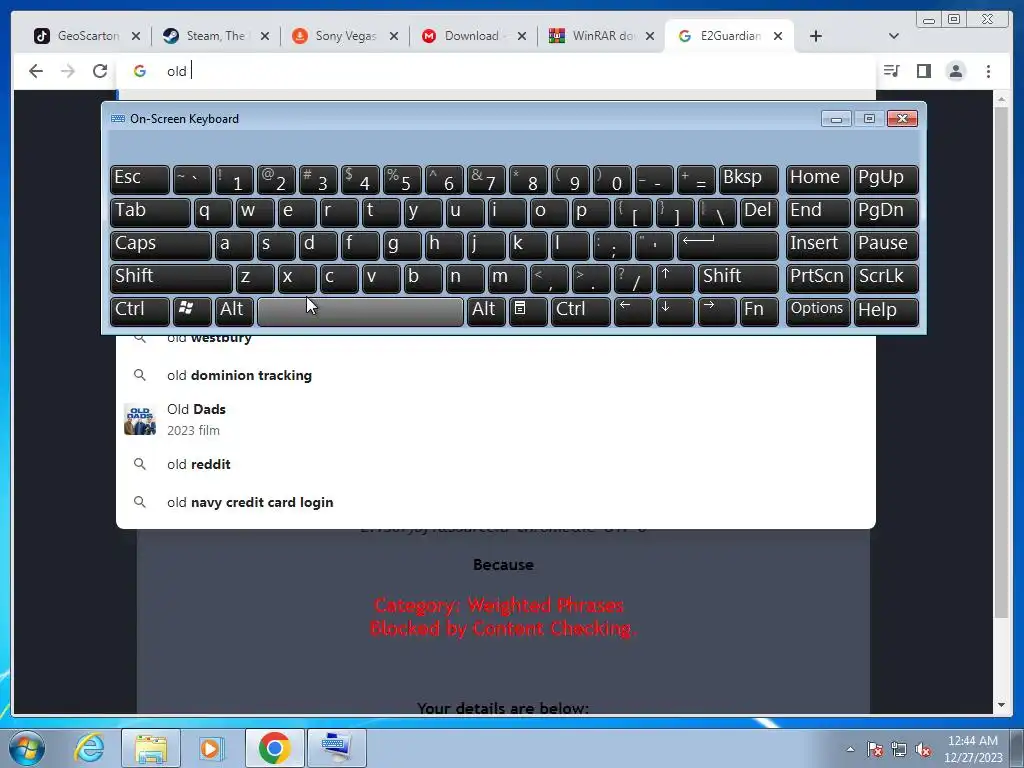The width and height of the screenshot is (1024, 768).
Task: Click Old Dads movie poster thumbnail
Action: (140, 419)
